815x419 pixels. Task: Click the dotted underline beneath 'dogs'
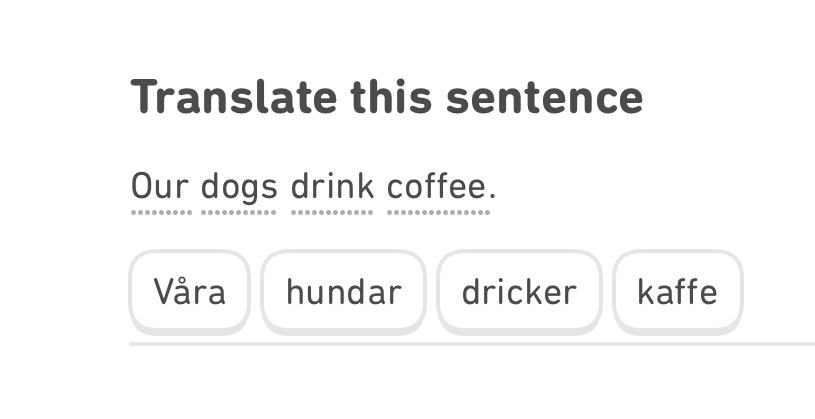click(x=239, y=212)
